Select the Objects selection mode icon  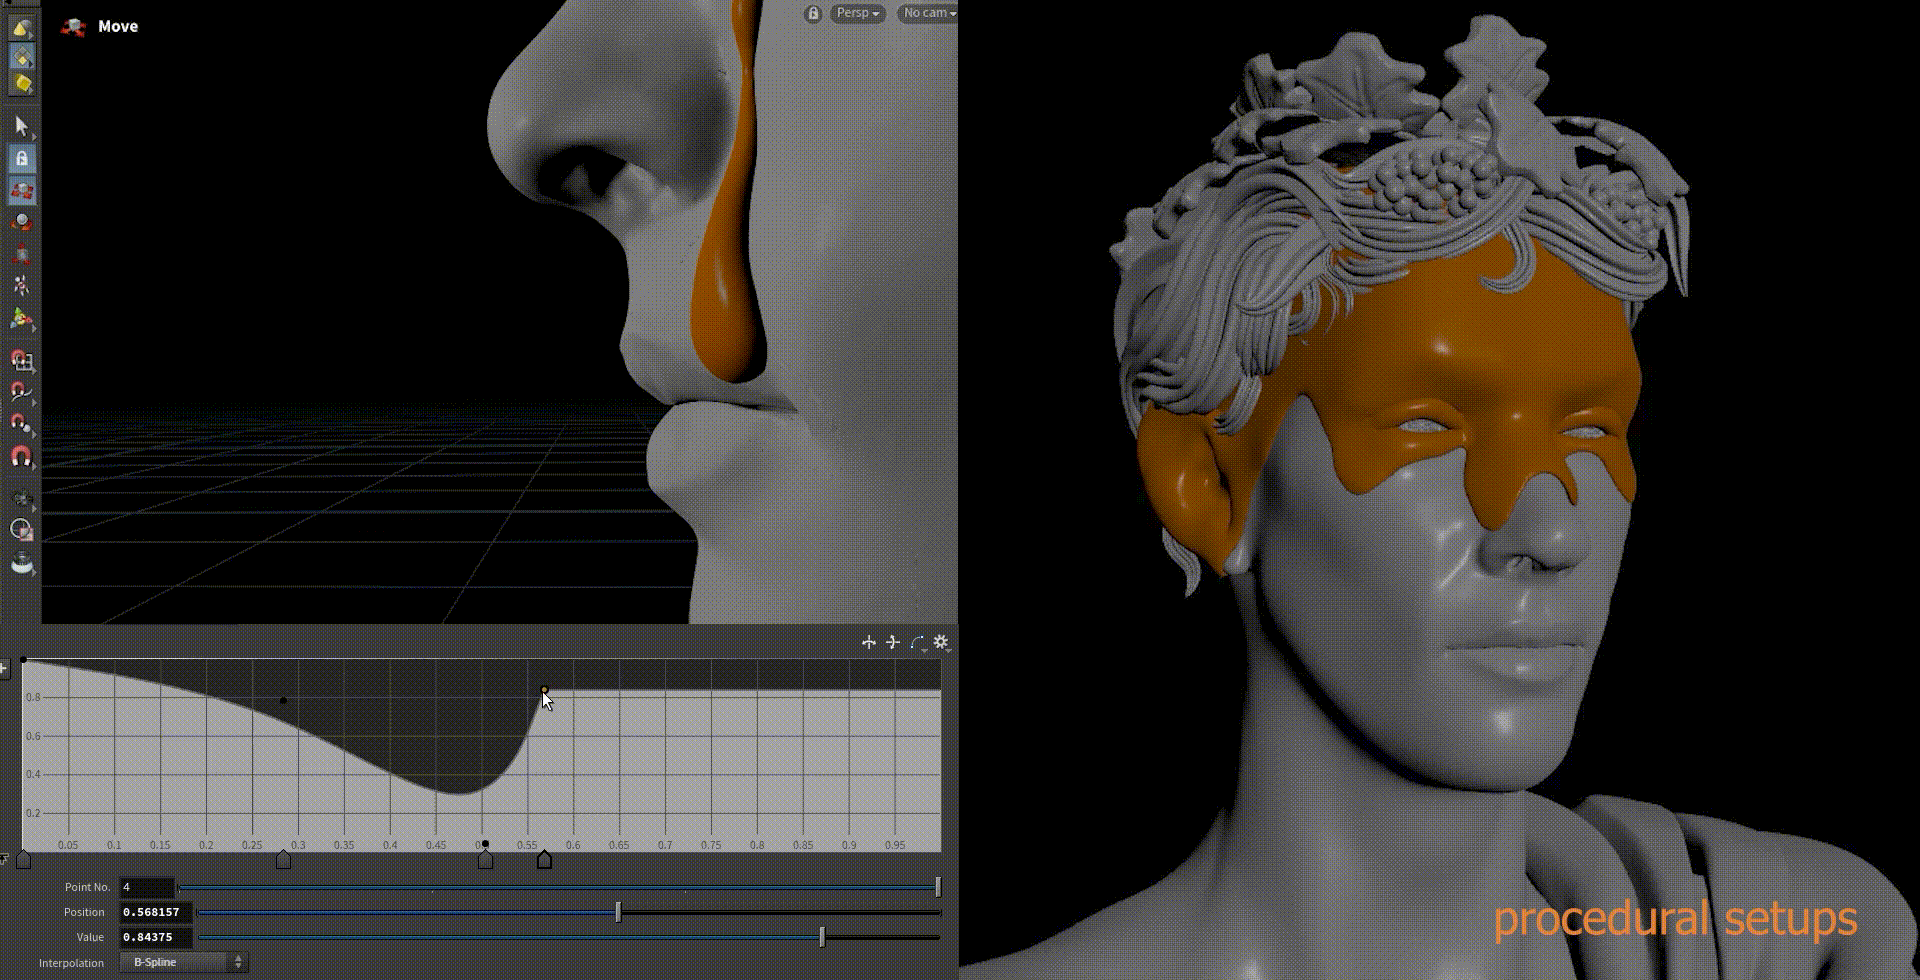click(21, 27)
